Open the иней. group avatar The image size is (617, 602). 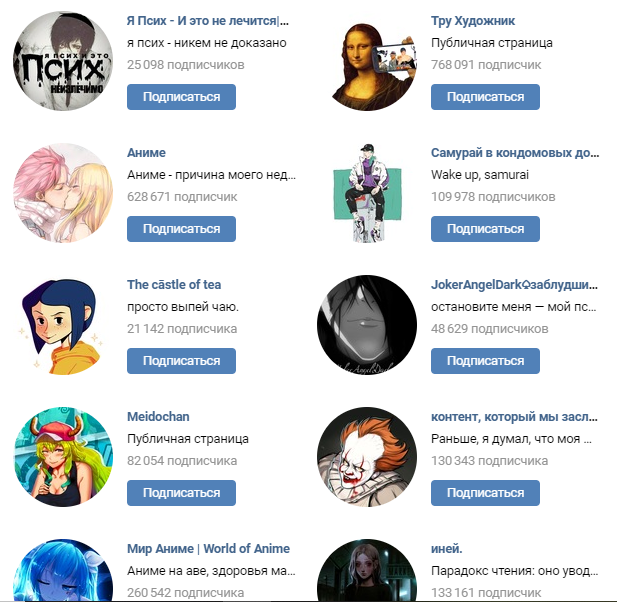pos(367,570)
